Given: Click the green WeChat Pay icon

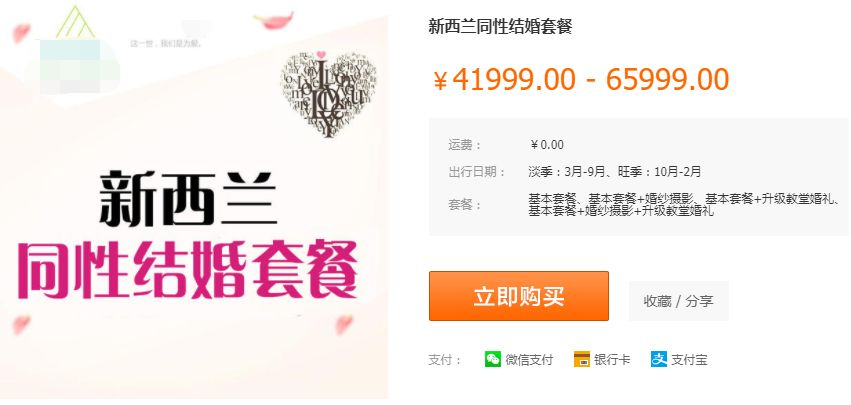Looking at the screenshot, I should (493, 359).
